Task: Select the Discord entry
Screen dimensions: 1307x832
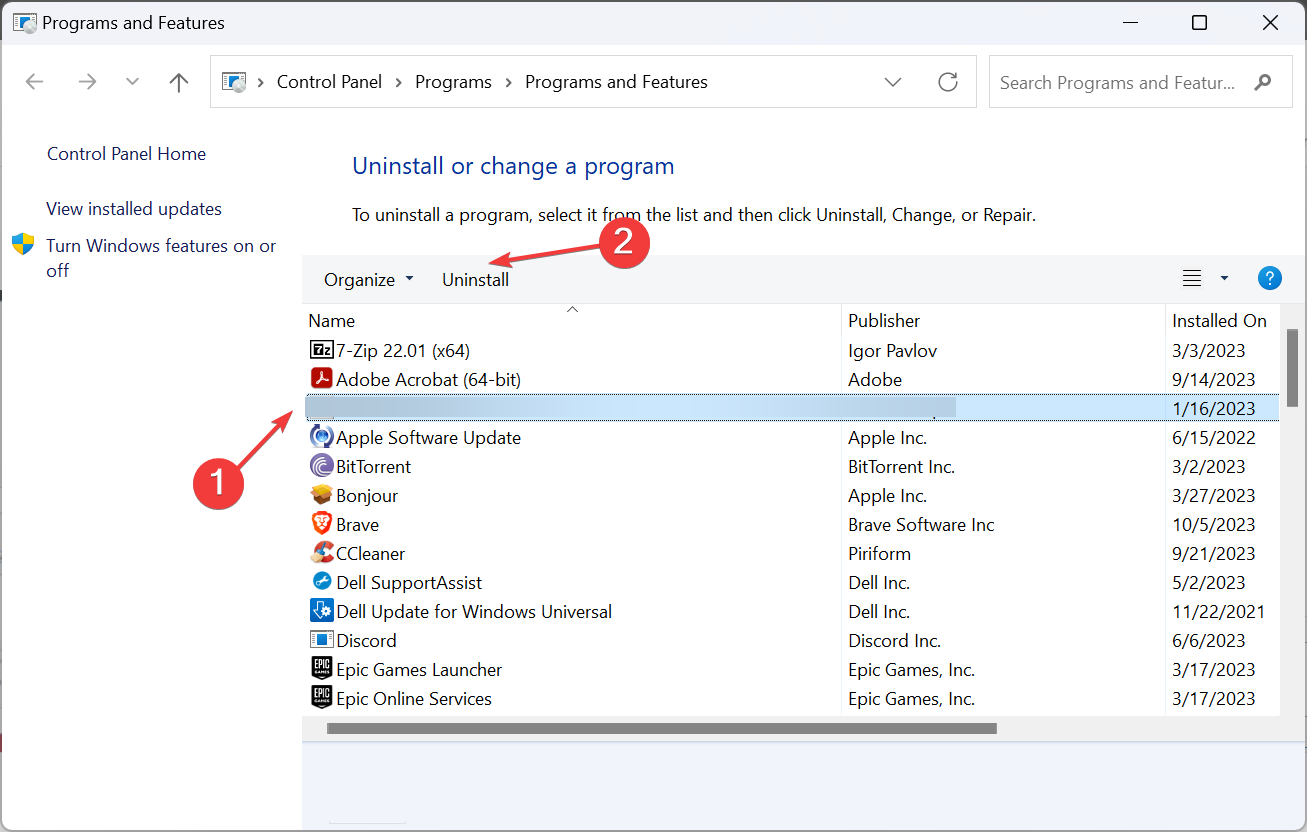Action: tap(366, 640)
